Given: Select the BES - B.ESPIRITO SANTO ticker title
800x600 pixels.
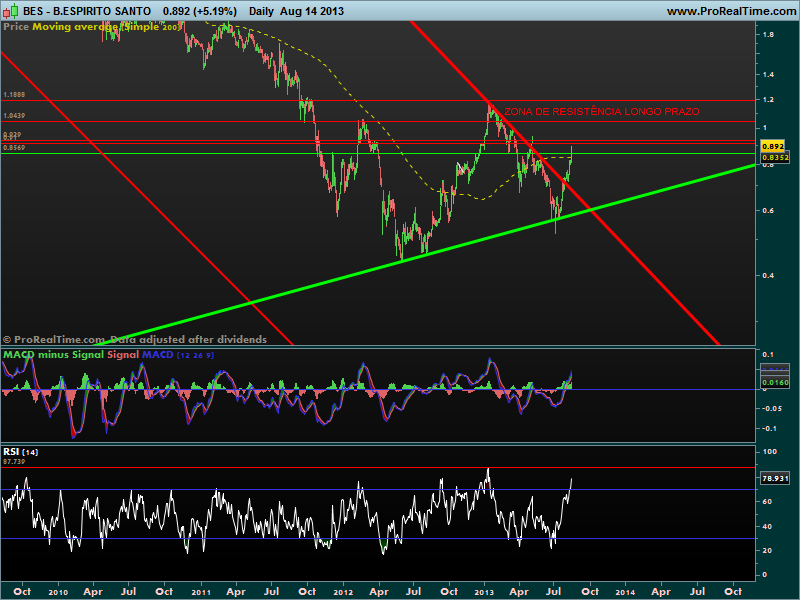Looking at the screenshot, I should pyautogui.click(x=87, y=11).
